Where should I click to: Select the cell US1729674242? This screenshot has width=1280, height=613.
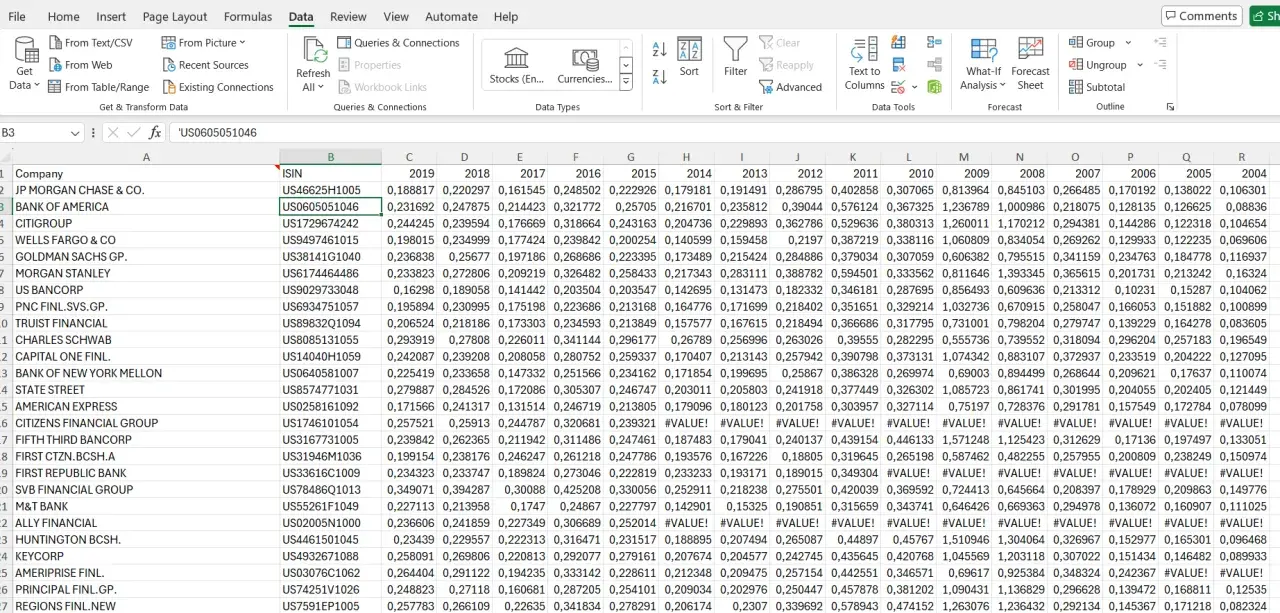click(330, 224)
